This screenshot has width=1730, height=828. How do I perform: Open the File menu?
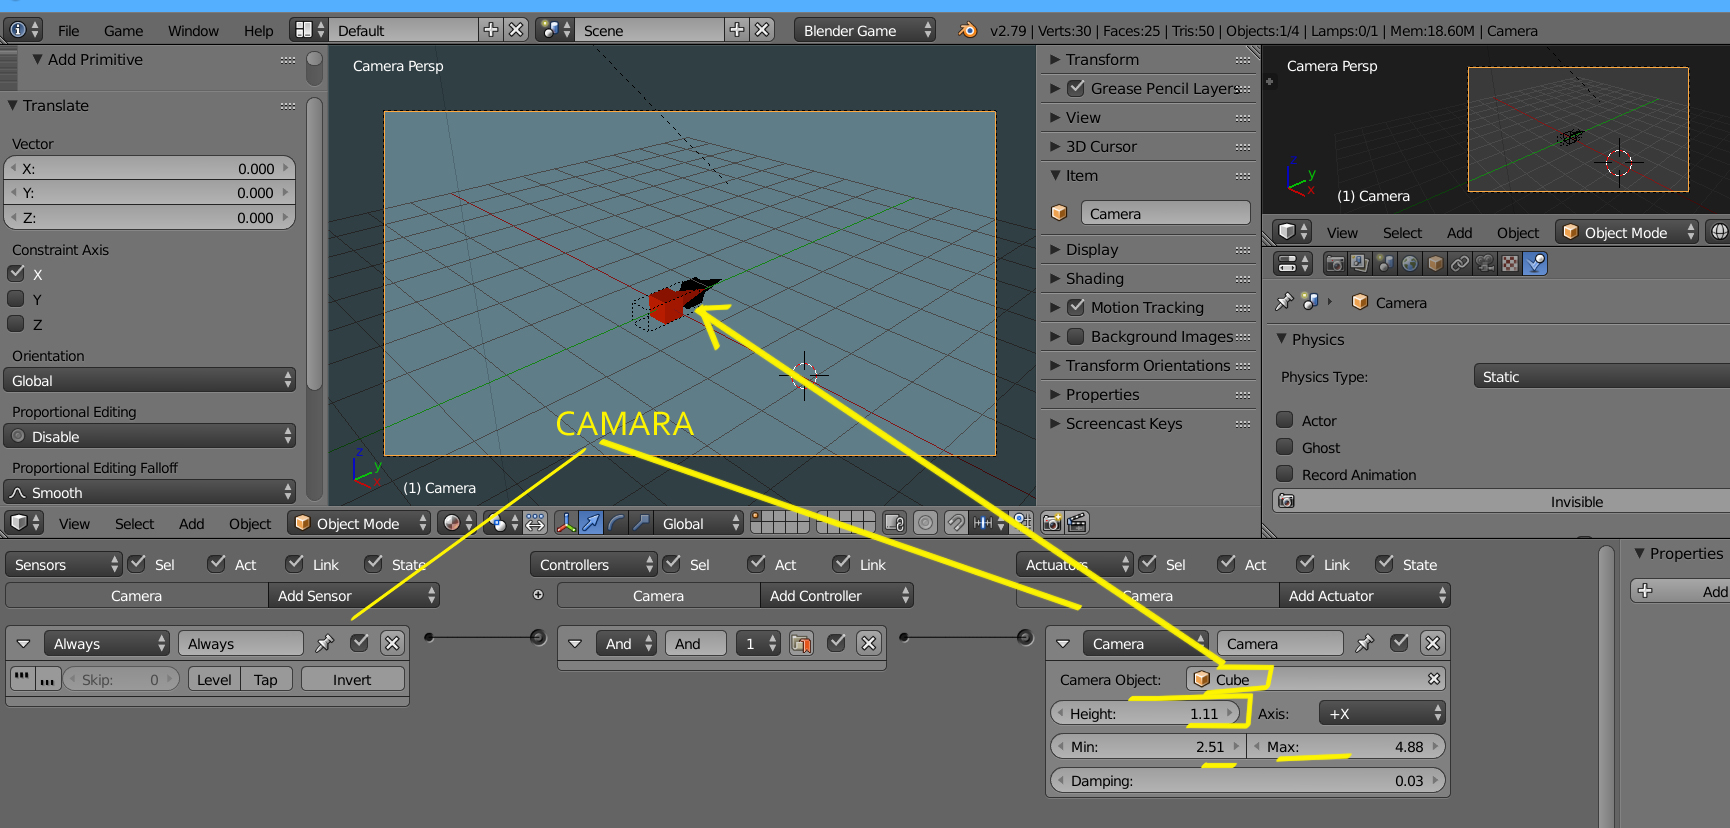tap(69, 30)
